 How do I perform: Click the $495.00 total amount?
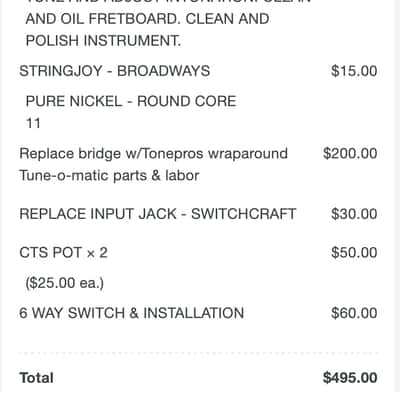tap(350, 378)
